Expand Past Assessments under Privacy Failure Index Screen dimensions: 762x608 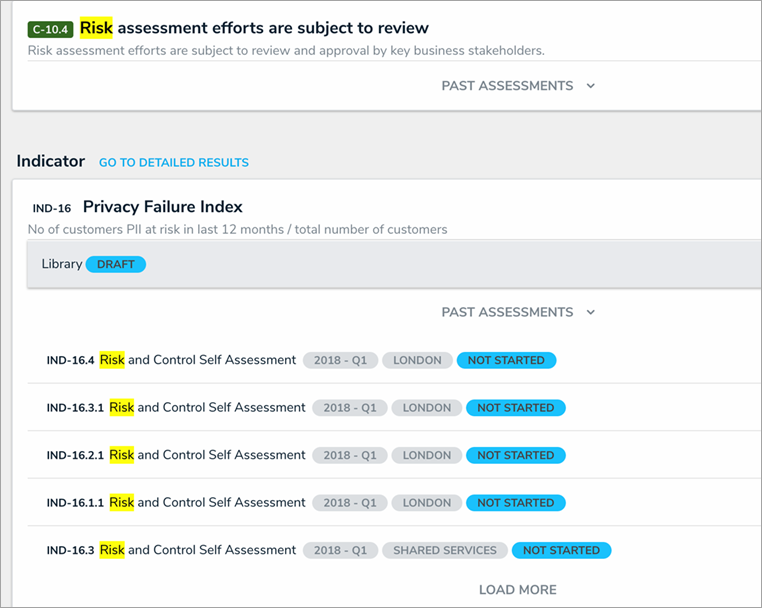pos(518,312)
